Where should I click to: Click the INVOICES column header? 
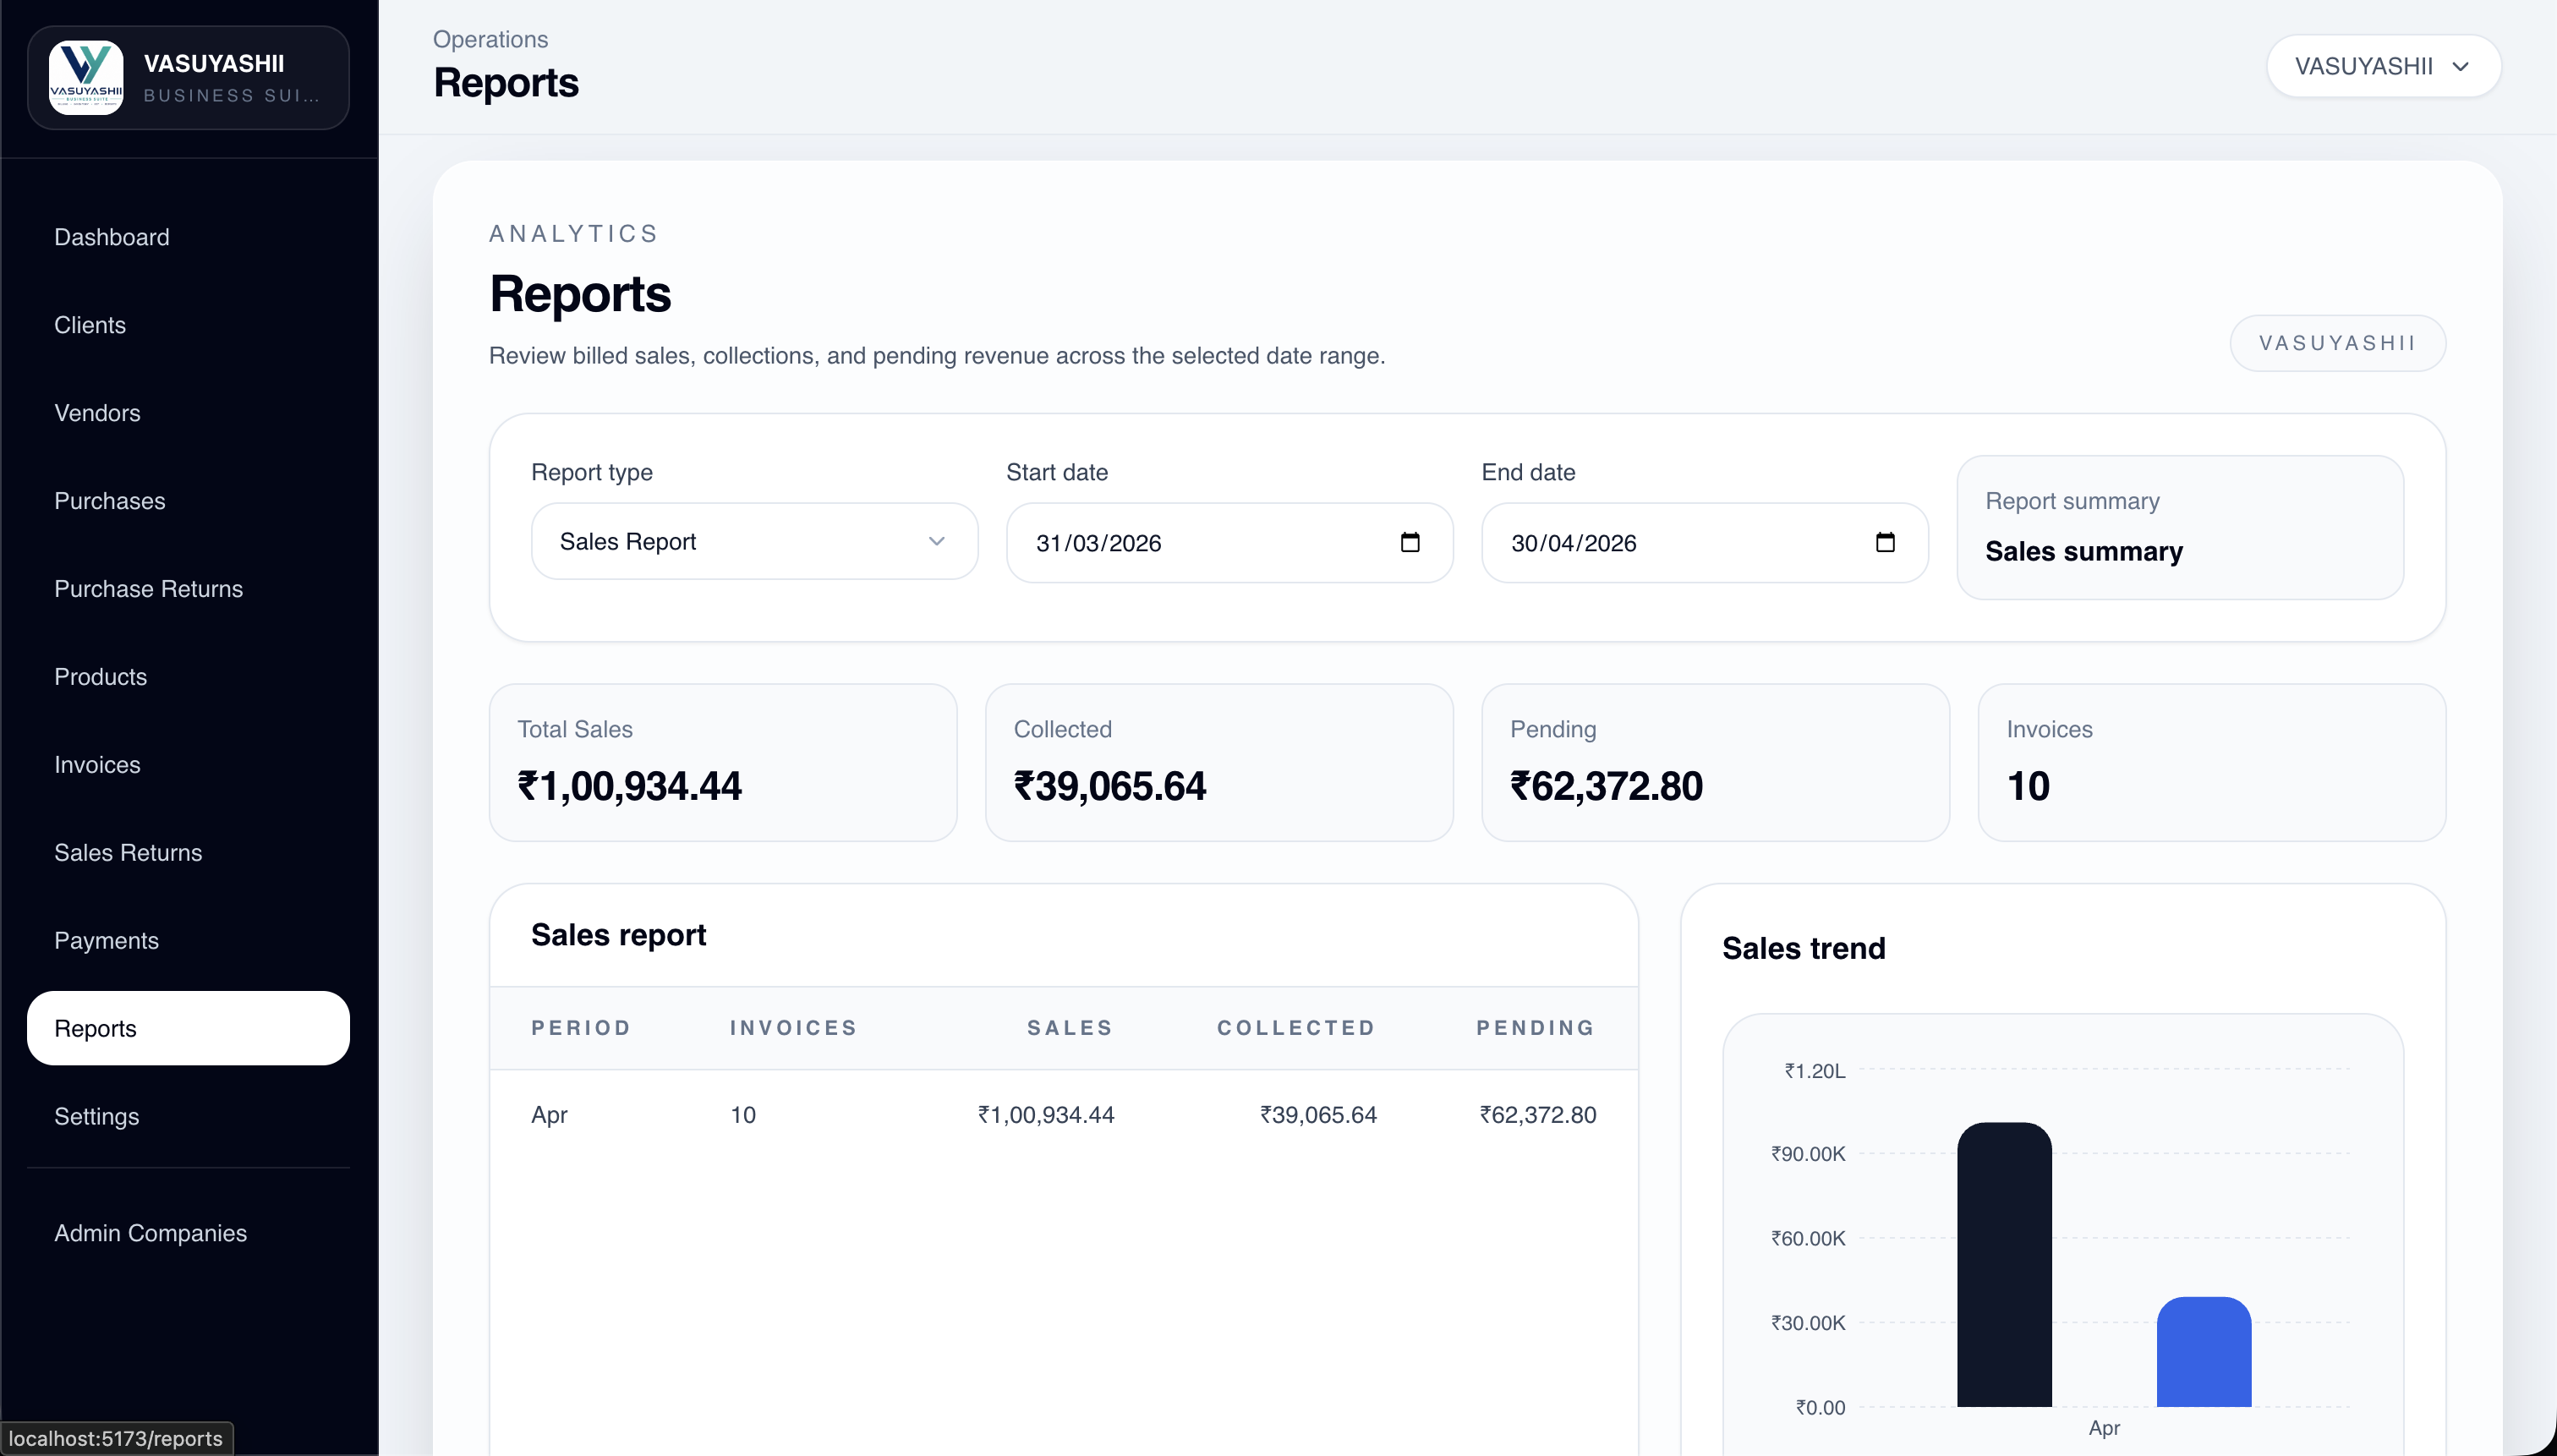pyautogui.click(x=794, y=1027)
